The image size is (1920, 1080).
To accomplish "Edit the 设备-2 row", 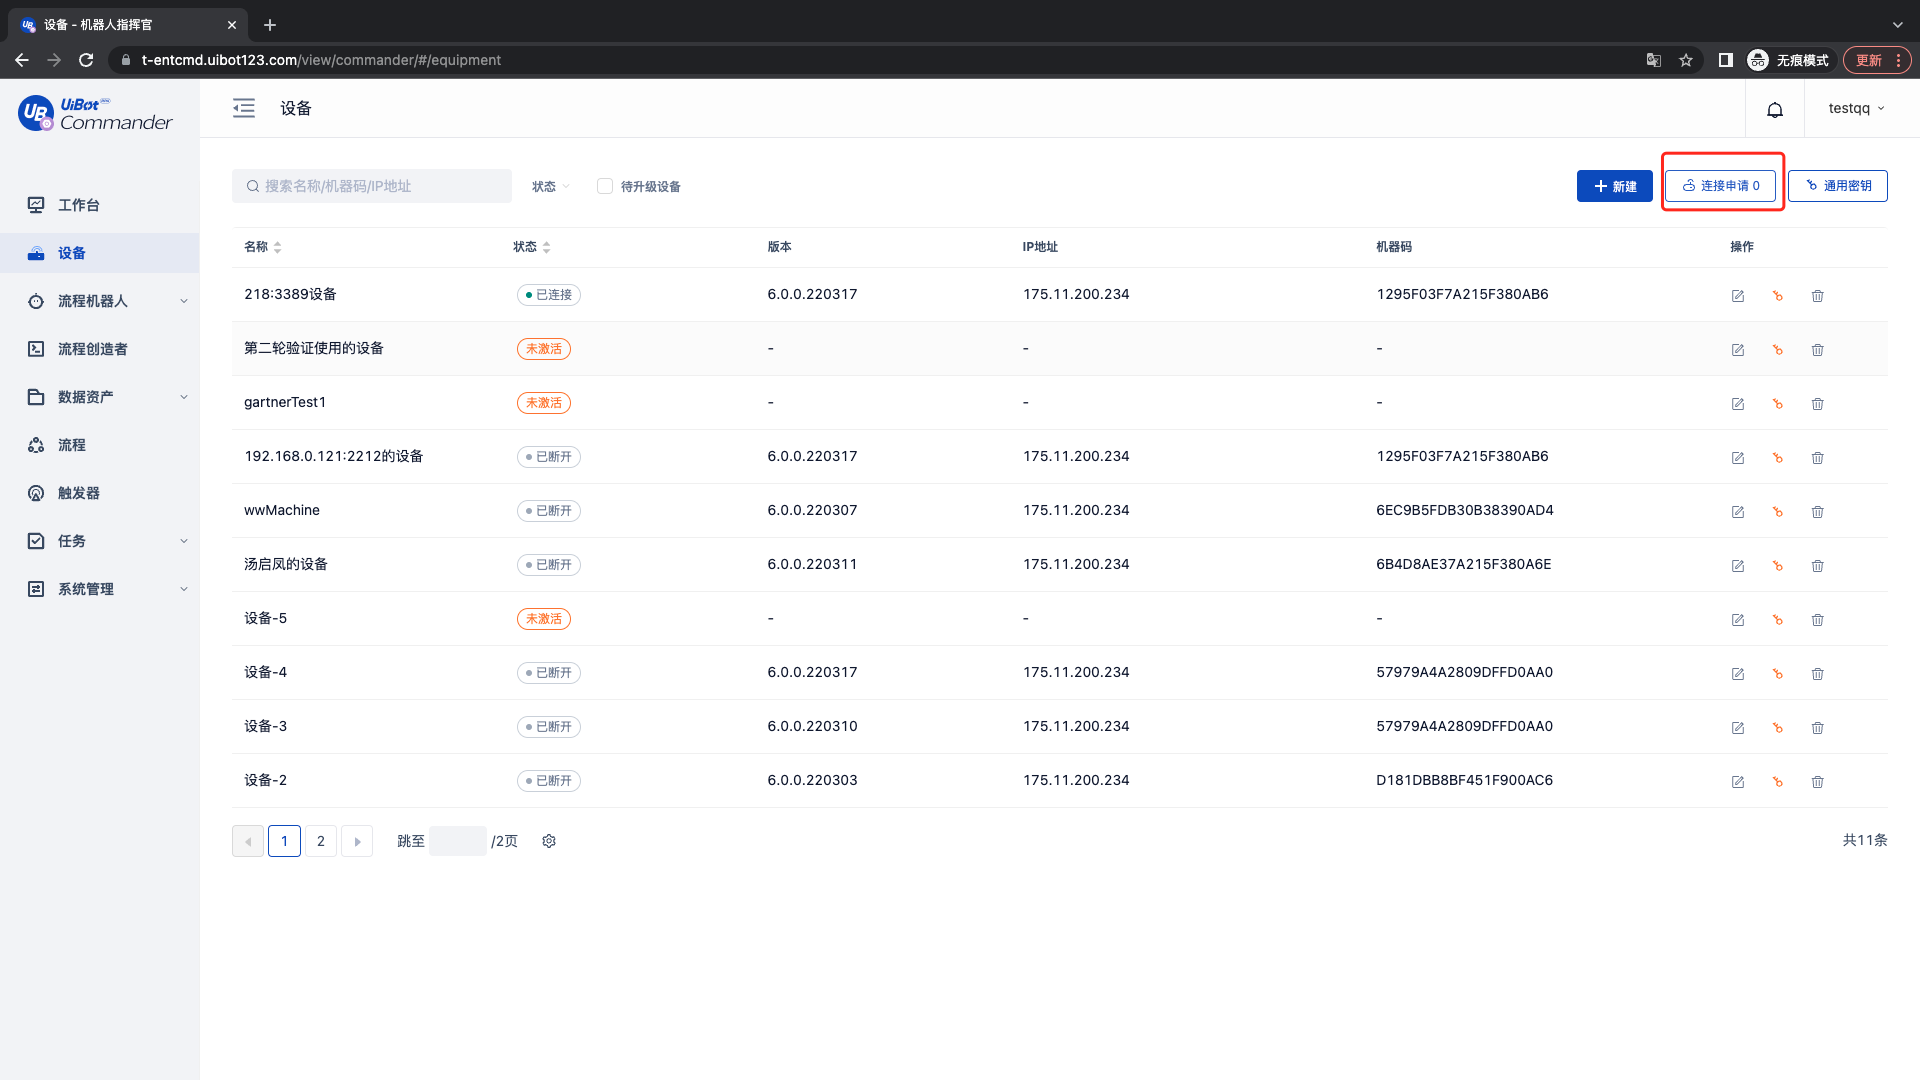I will [x=1738, y=782].
